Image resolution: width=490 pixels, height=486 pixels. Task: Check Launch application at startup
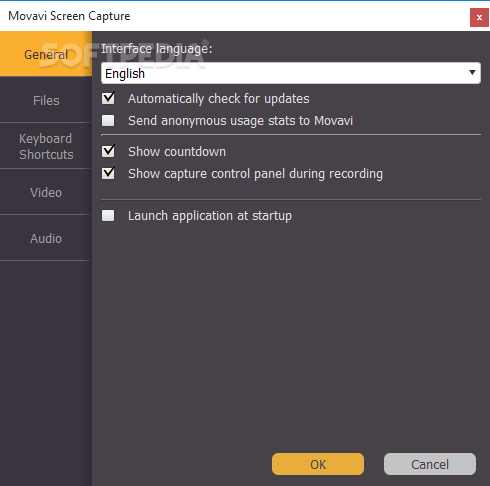[108, 215]
